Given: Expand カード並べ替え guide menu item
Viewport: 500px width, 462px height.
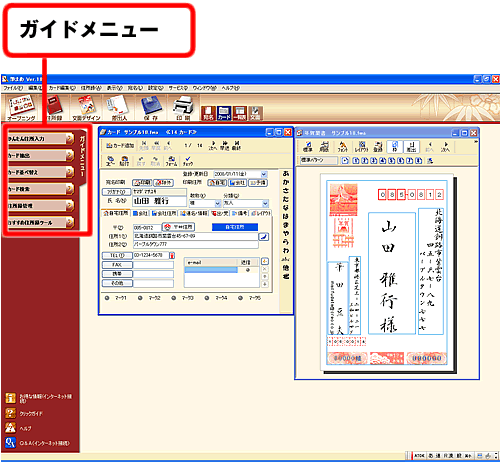Looking at the screenshot, I should point(40,172).
